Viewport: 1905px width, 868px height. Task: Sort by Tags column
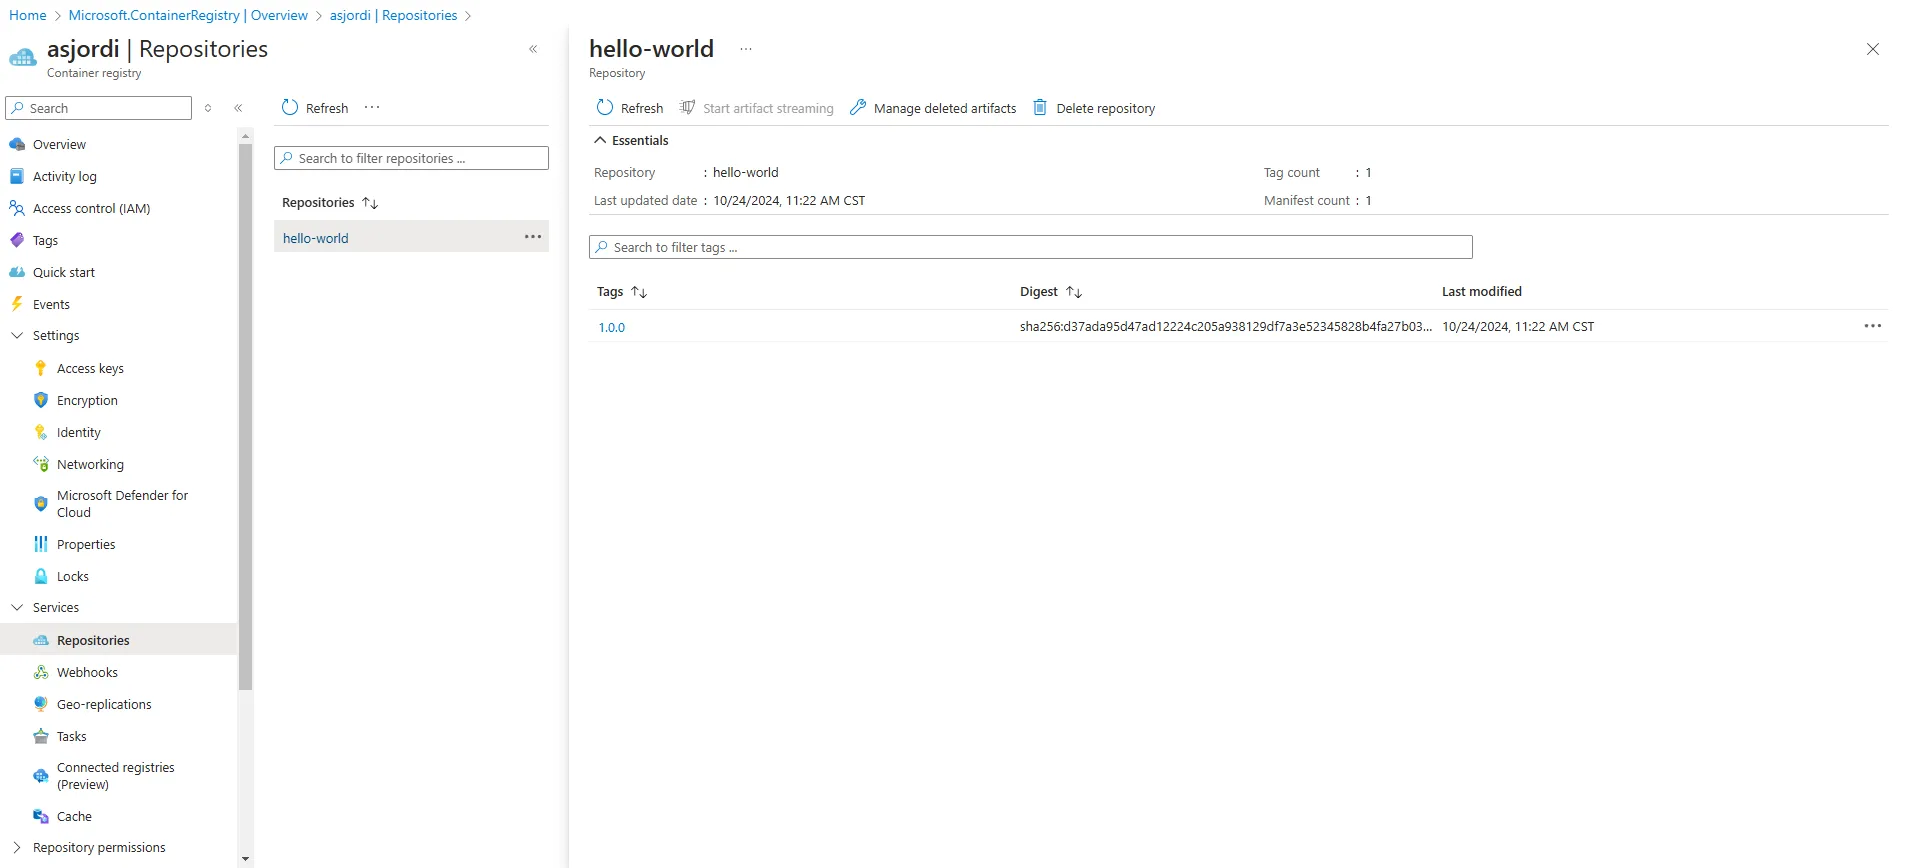[x=639, y=292]
